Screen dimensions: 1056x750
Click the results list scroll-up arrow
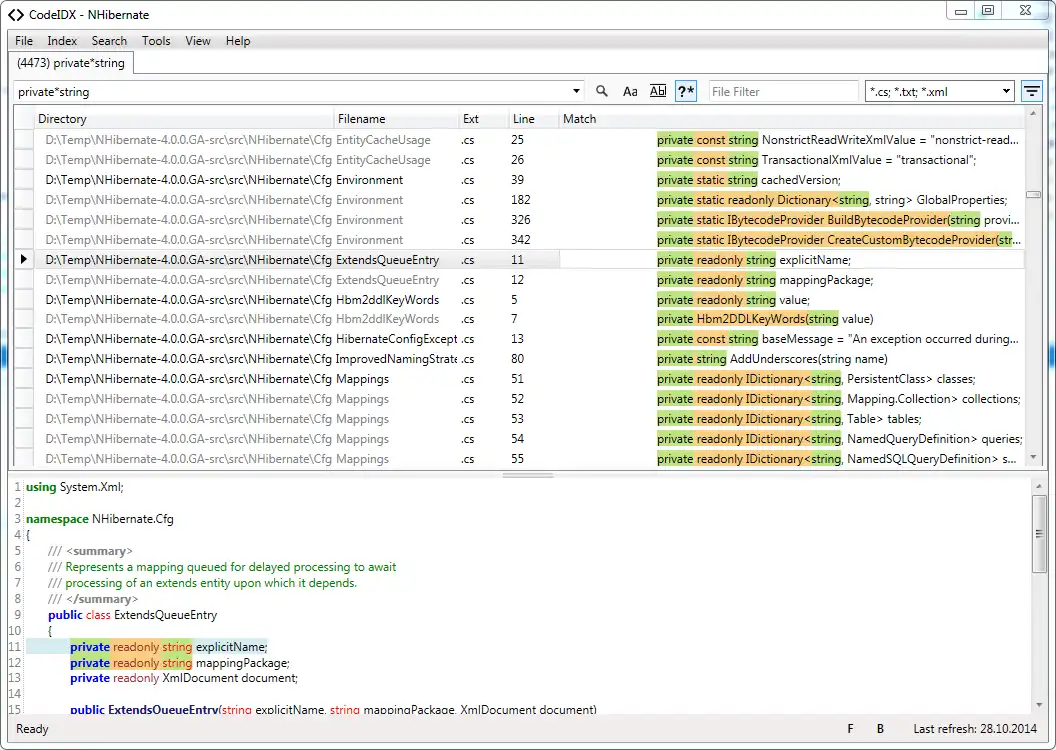pos(1033,116)
